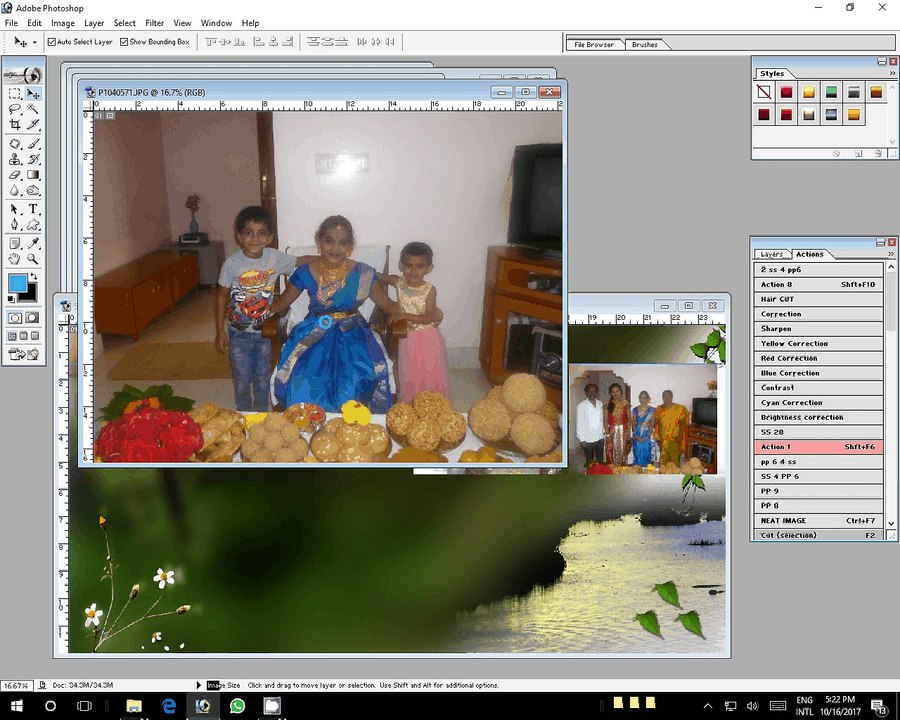Switch to Standard Screen mode
The height and width of the screenshot is (720, 900).
12,336
